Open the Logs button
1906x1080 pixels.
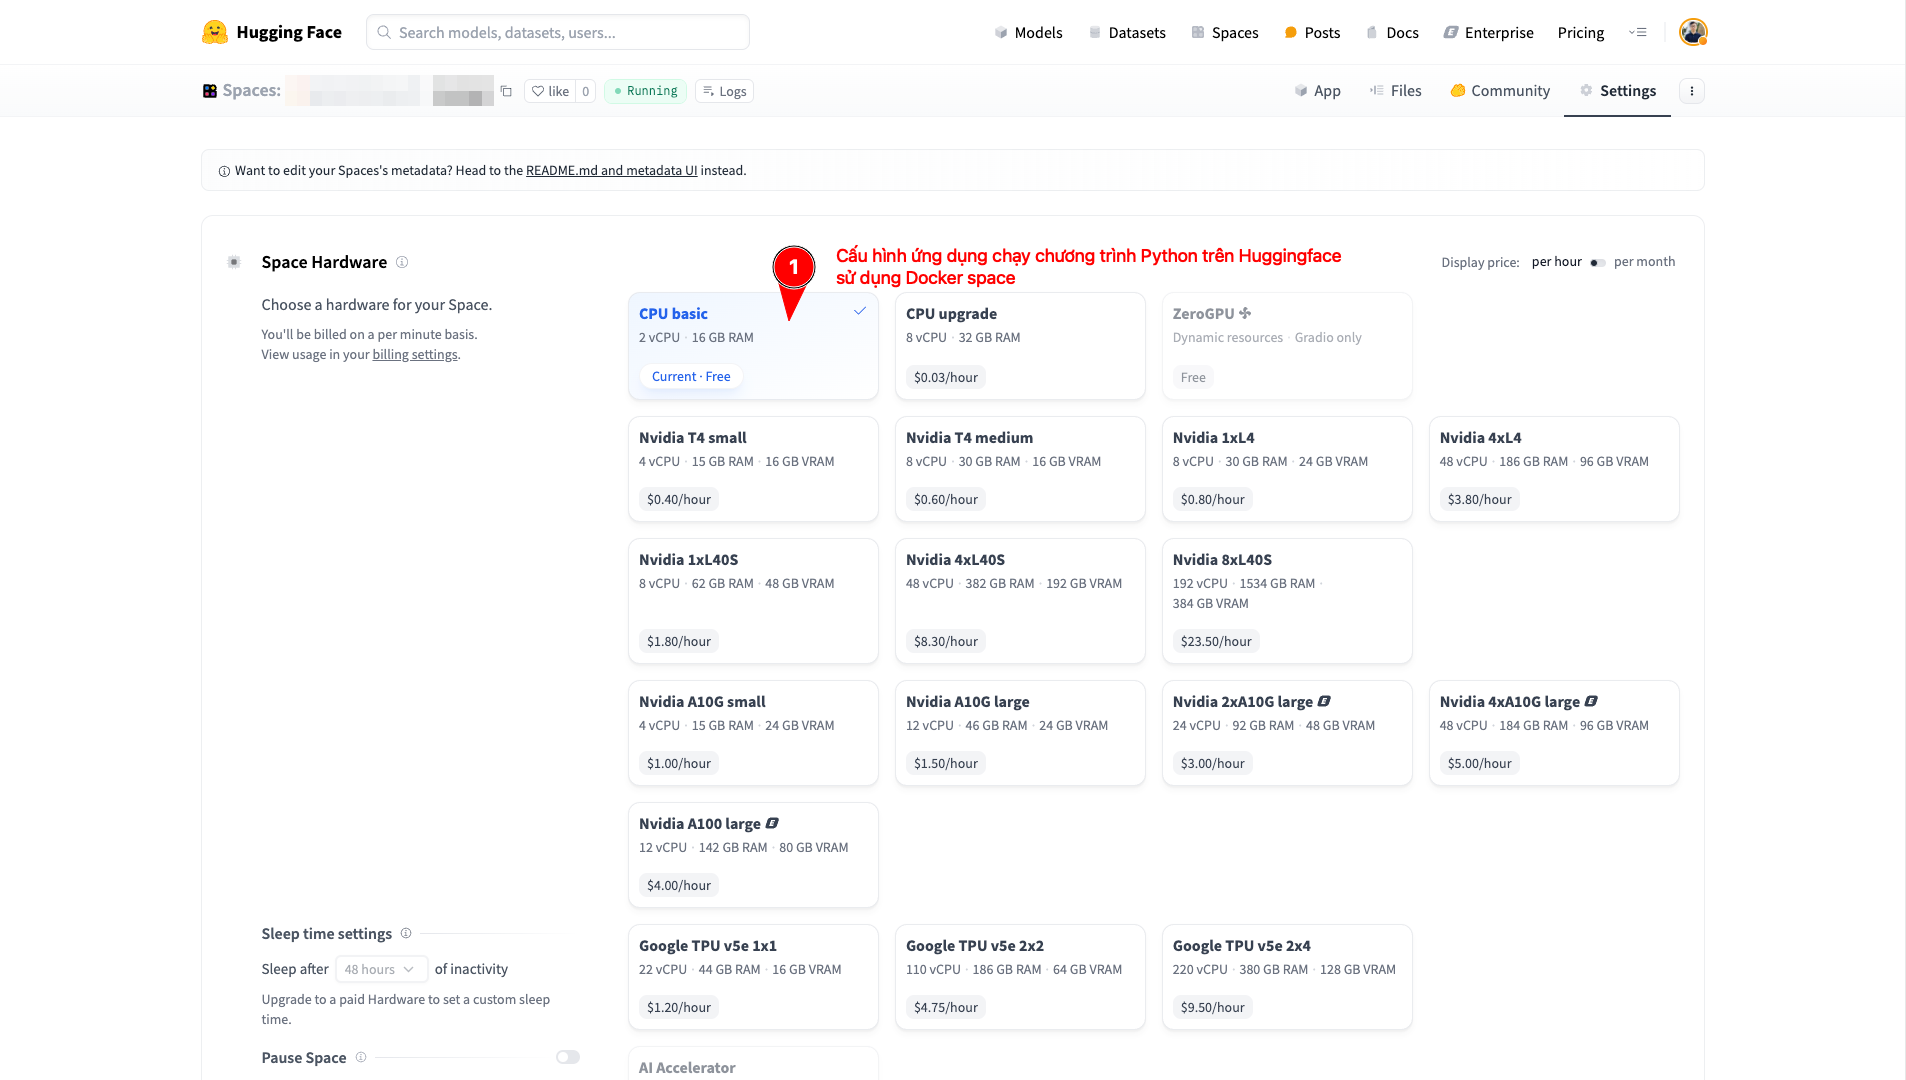click(724, 91)
